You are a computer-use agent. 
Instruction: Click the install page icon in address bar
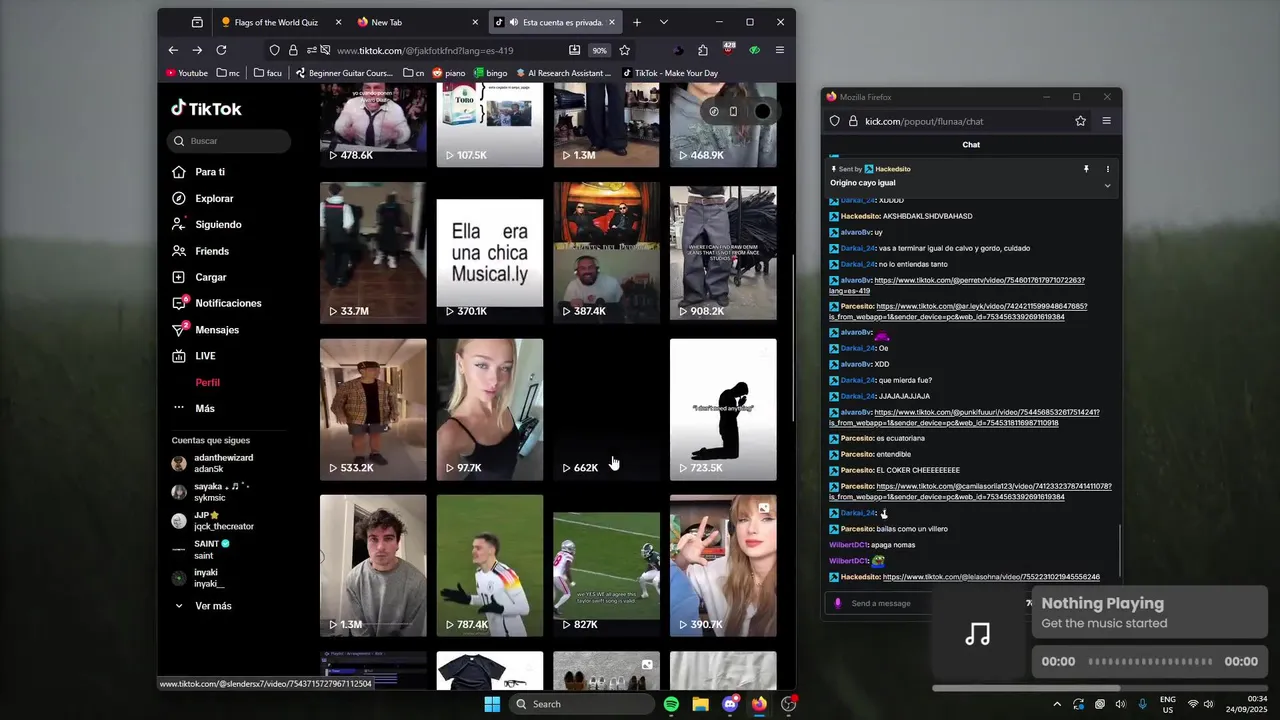(574, 50)
